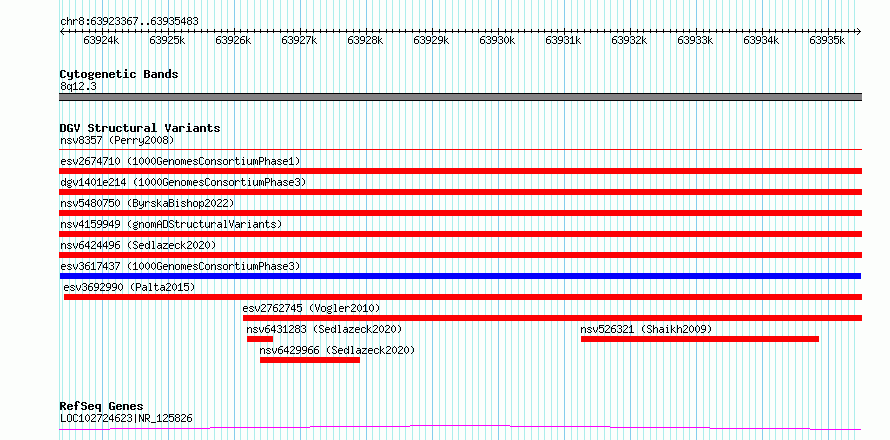
Task: Click chr8:63923367..63935483 position text
Action: pos(129,22)
